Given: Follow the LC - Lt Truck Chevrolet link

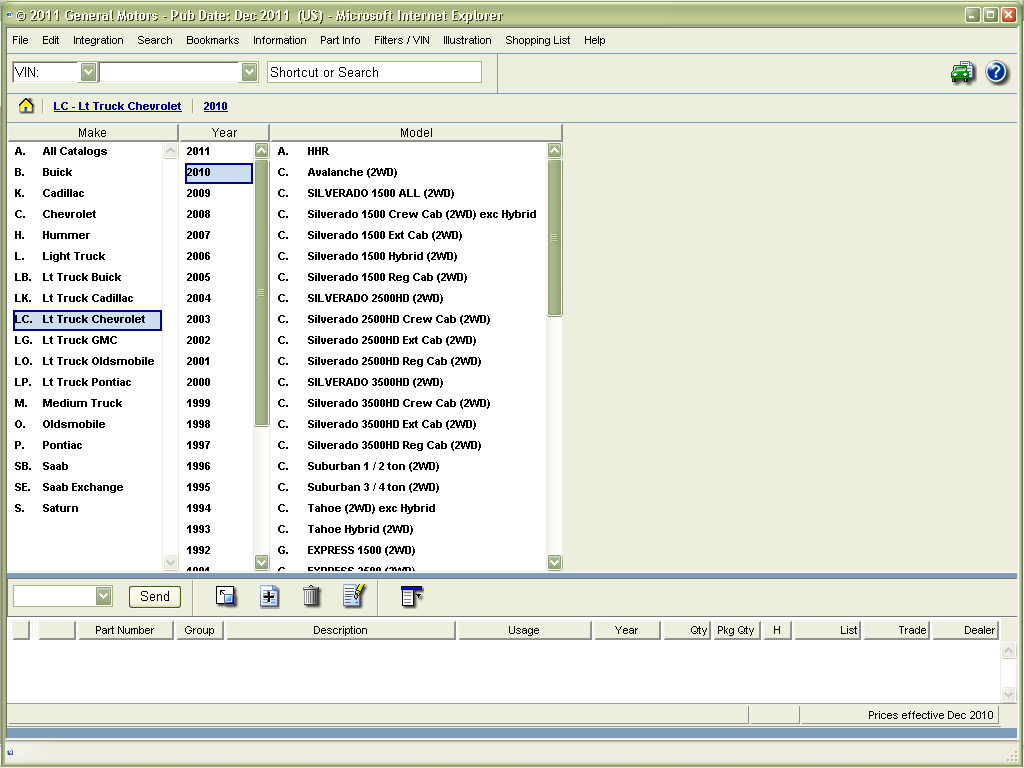Looking at the screenshot, I should click(118, 106).
